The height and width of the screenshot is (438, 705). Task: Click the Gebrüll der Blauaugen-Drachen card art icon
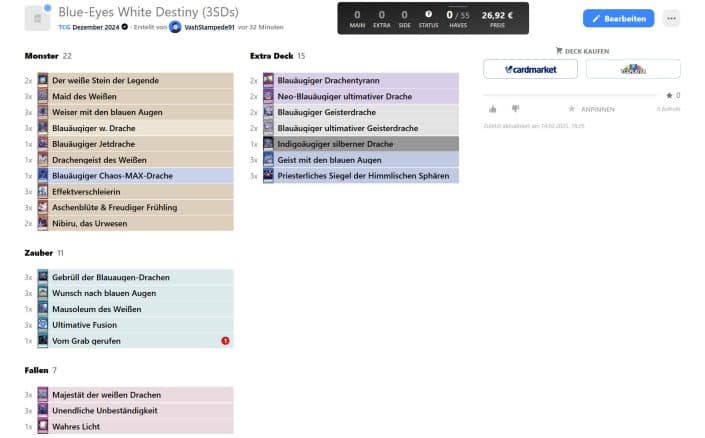click(x=43, y=277)
